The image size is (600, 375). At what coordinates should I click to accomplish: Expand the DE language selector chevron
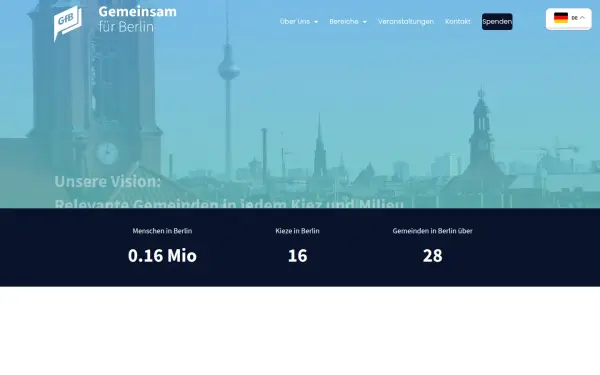pyautogui.click(x=582, y=18)
